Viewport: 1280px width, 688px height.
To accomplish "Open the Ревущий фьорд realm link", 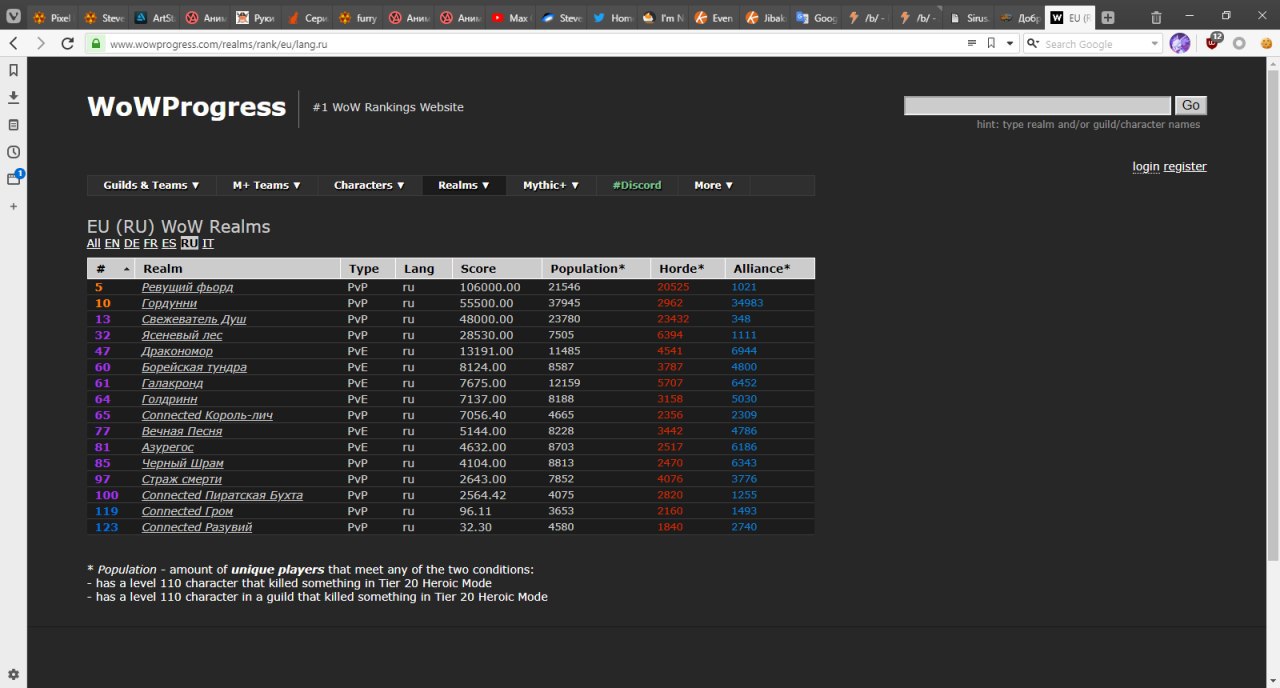I will point(187,287).
